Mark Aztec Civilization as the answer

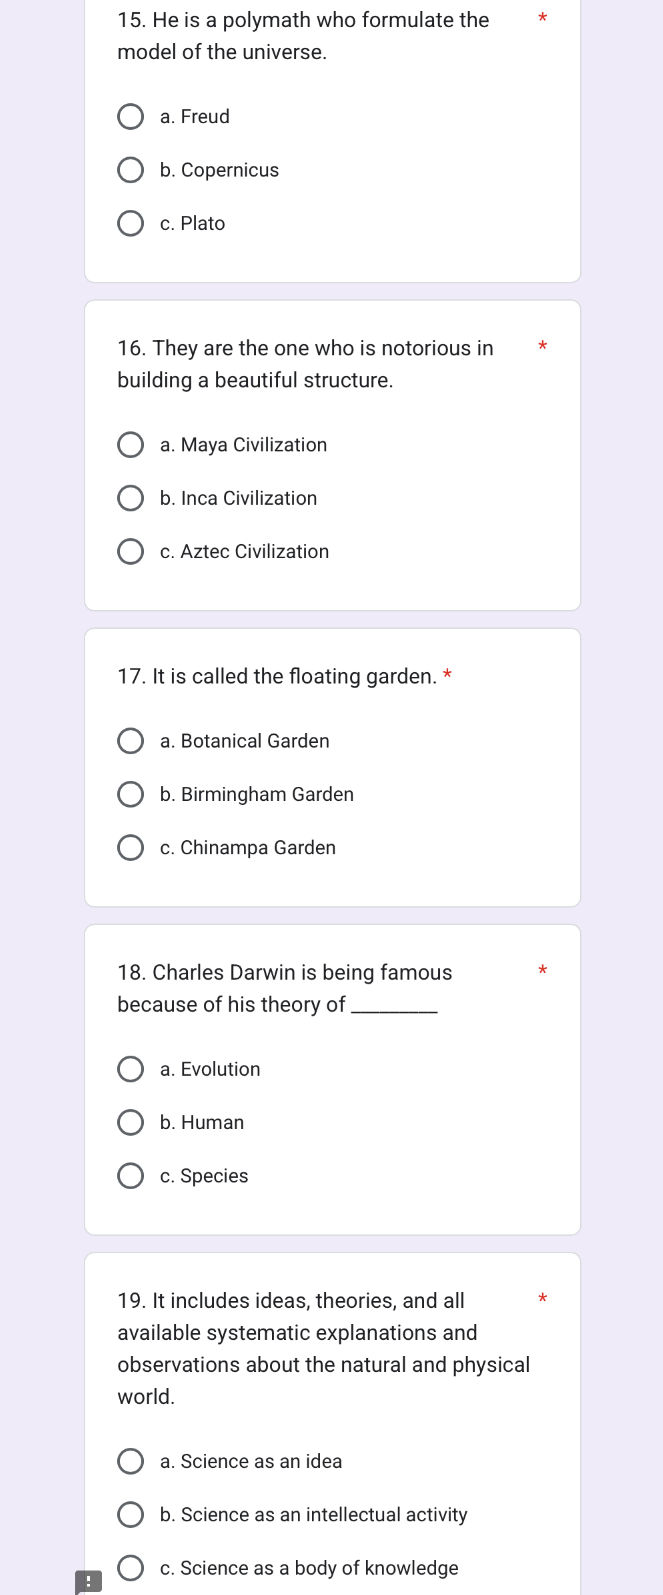[131, 552]
